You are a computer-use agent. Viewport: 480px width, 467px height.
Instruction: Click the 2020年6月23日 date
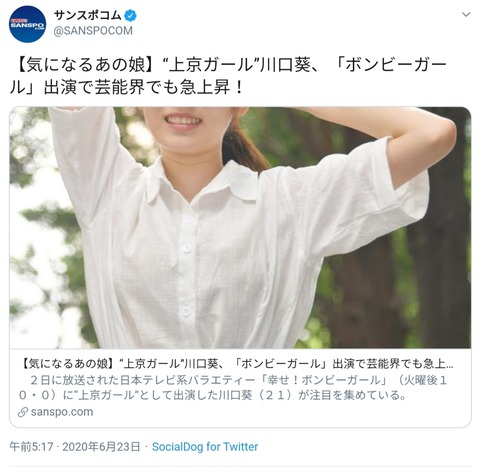pyautogui.click(x=101, y=447)
